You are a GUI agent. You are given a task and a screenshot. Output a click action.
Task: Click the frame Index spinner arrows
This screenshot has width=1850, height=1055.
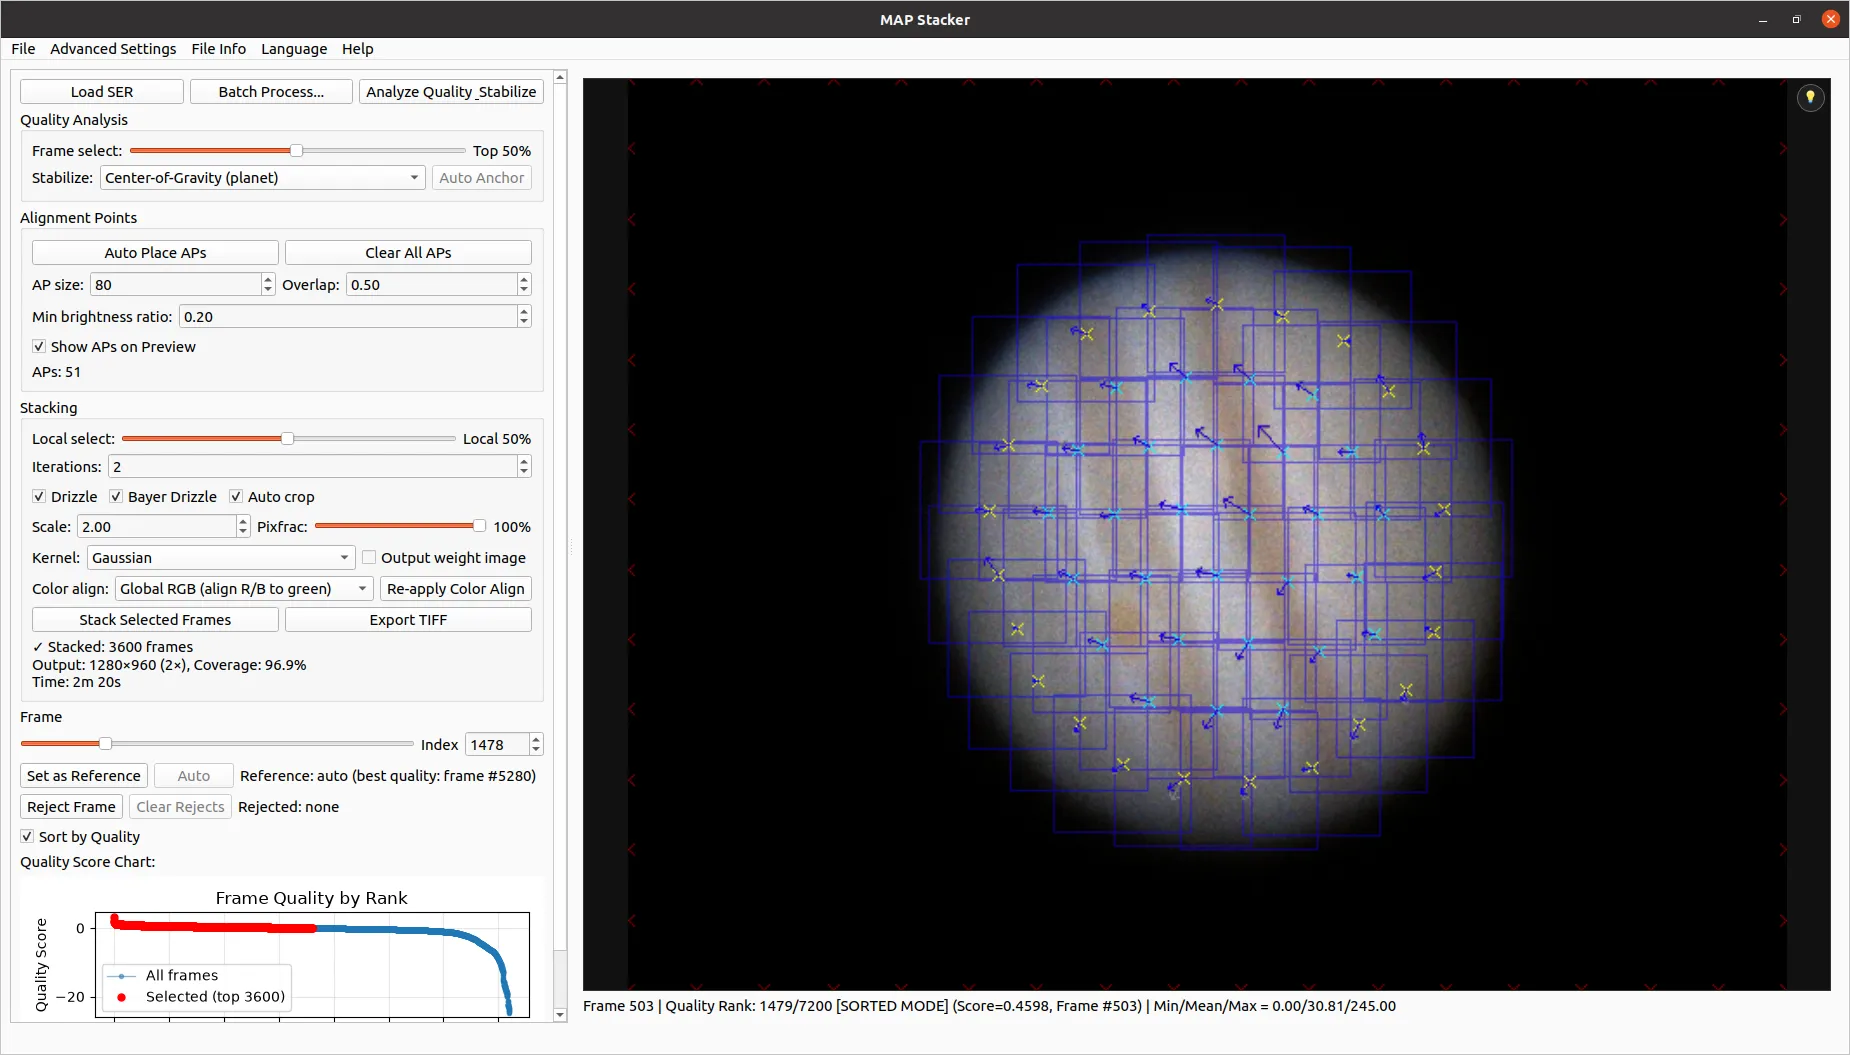point(536,744)
